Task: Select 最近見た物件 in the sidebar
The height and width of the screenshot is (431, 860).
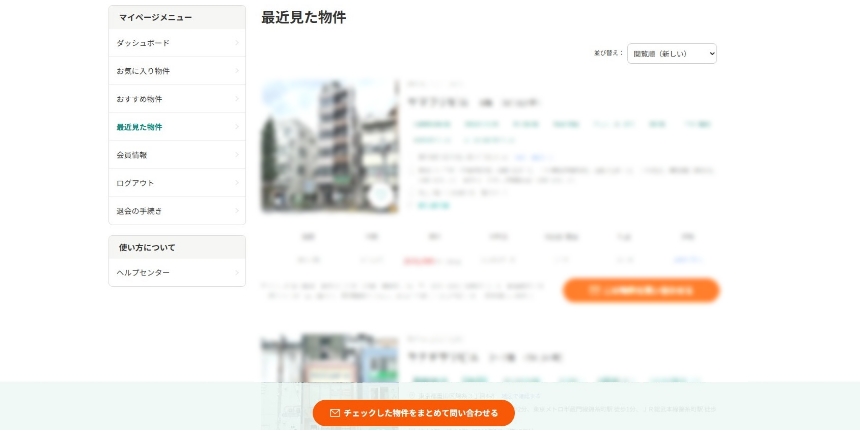Action: [x=177, y=127]
